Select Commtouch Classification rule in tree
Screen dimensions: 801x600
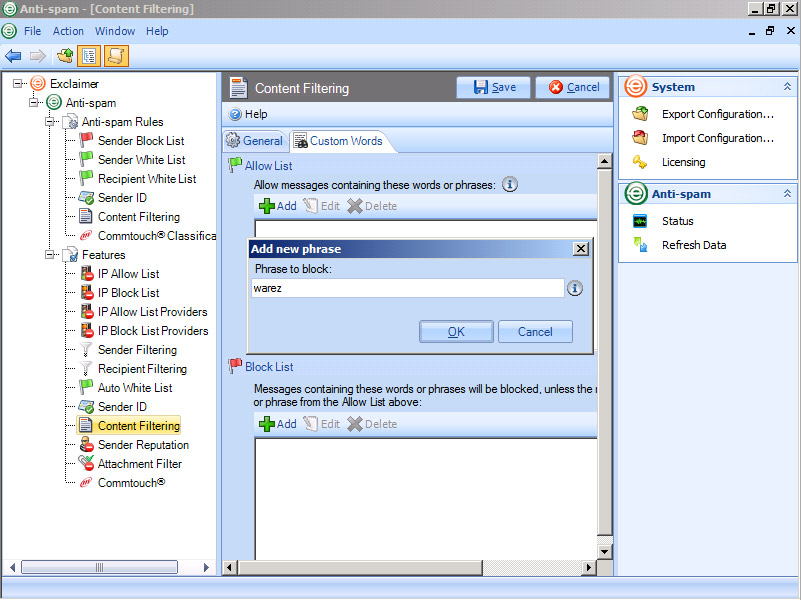pos(157,235)
